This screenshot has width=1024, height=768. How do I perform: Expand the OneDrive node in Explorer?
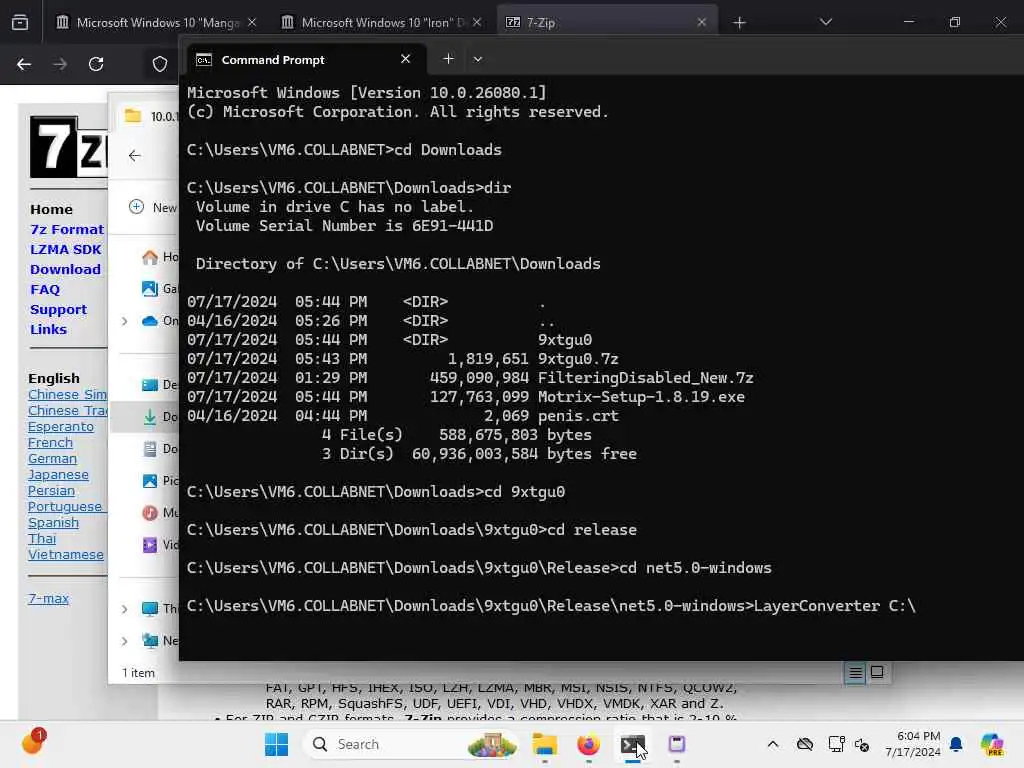point(124,321)
